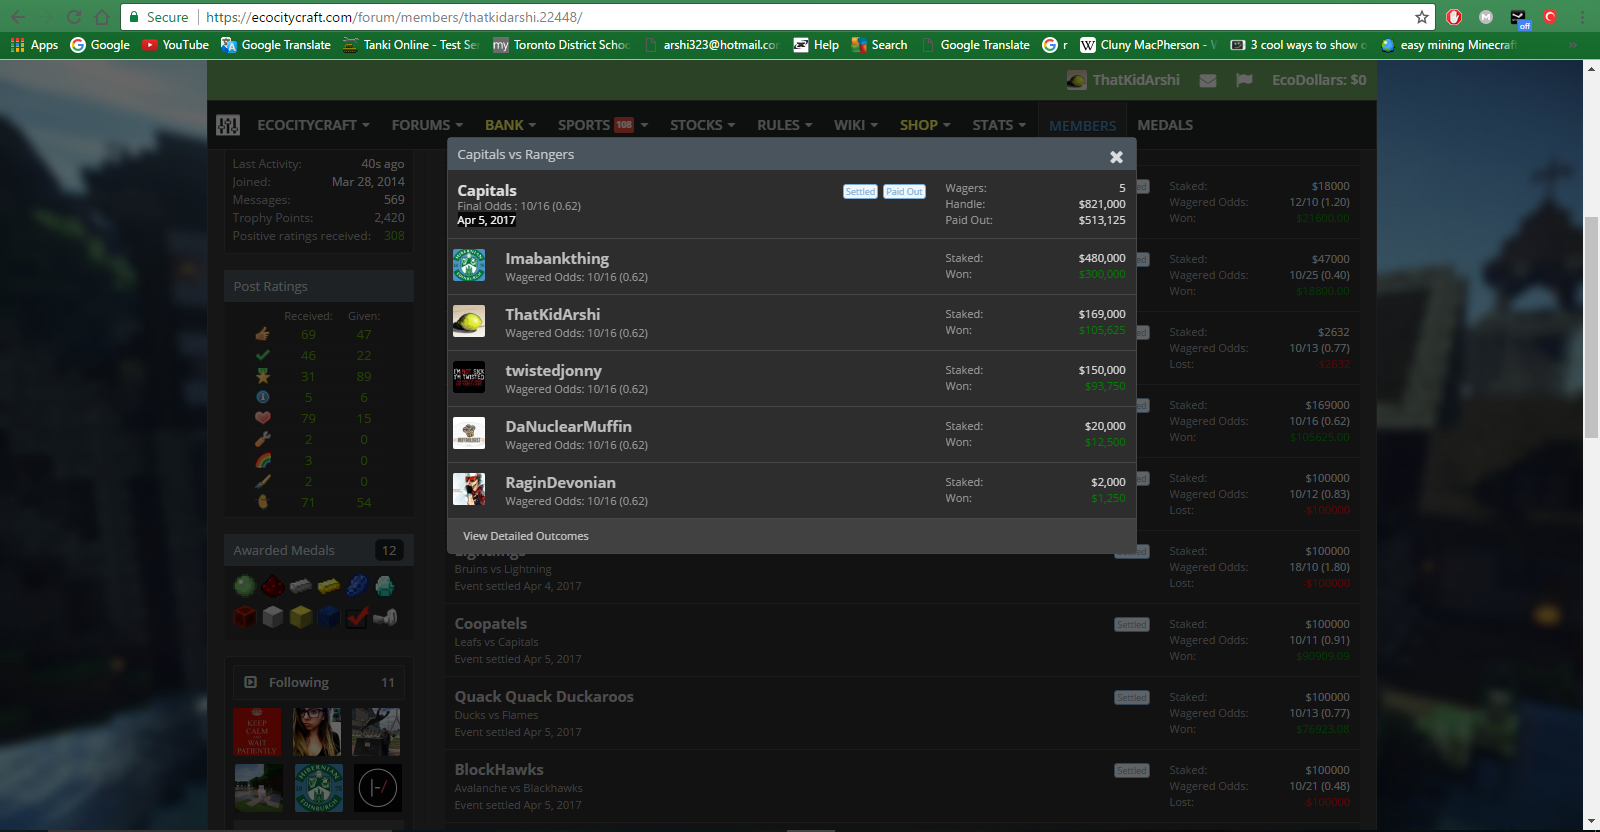The image size is (1600, 832).
Task: Click the Awarded Medals count 12
Action: point(389,550)
